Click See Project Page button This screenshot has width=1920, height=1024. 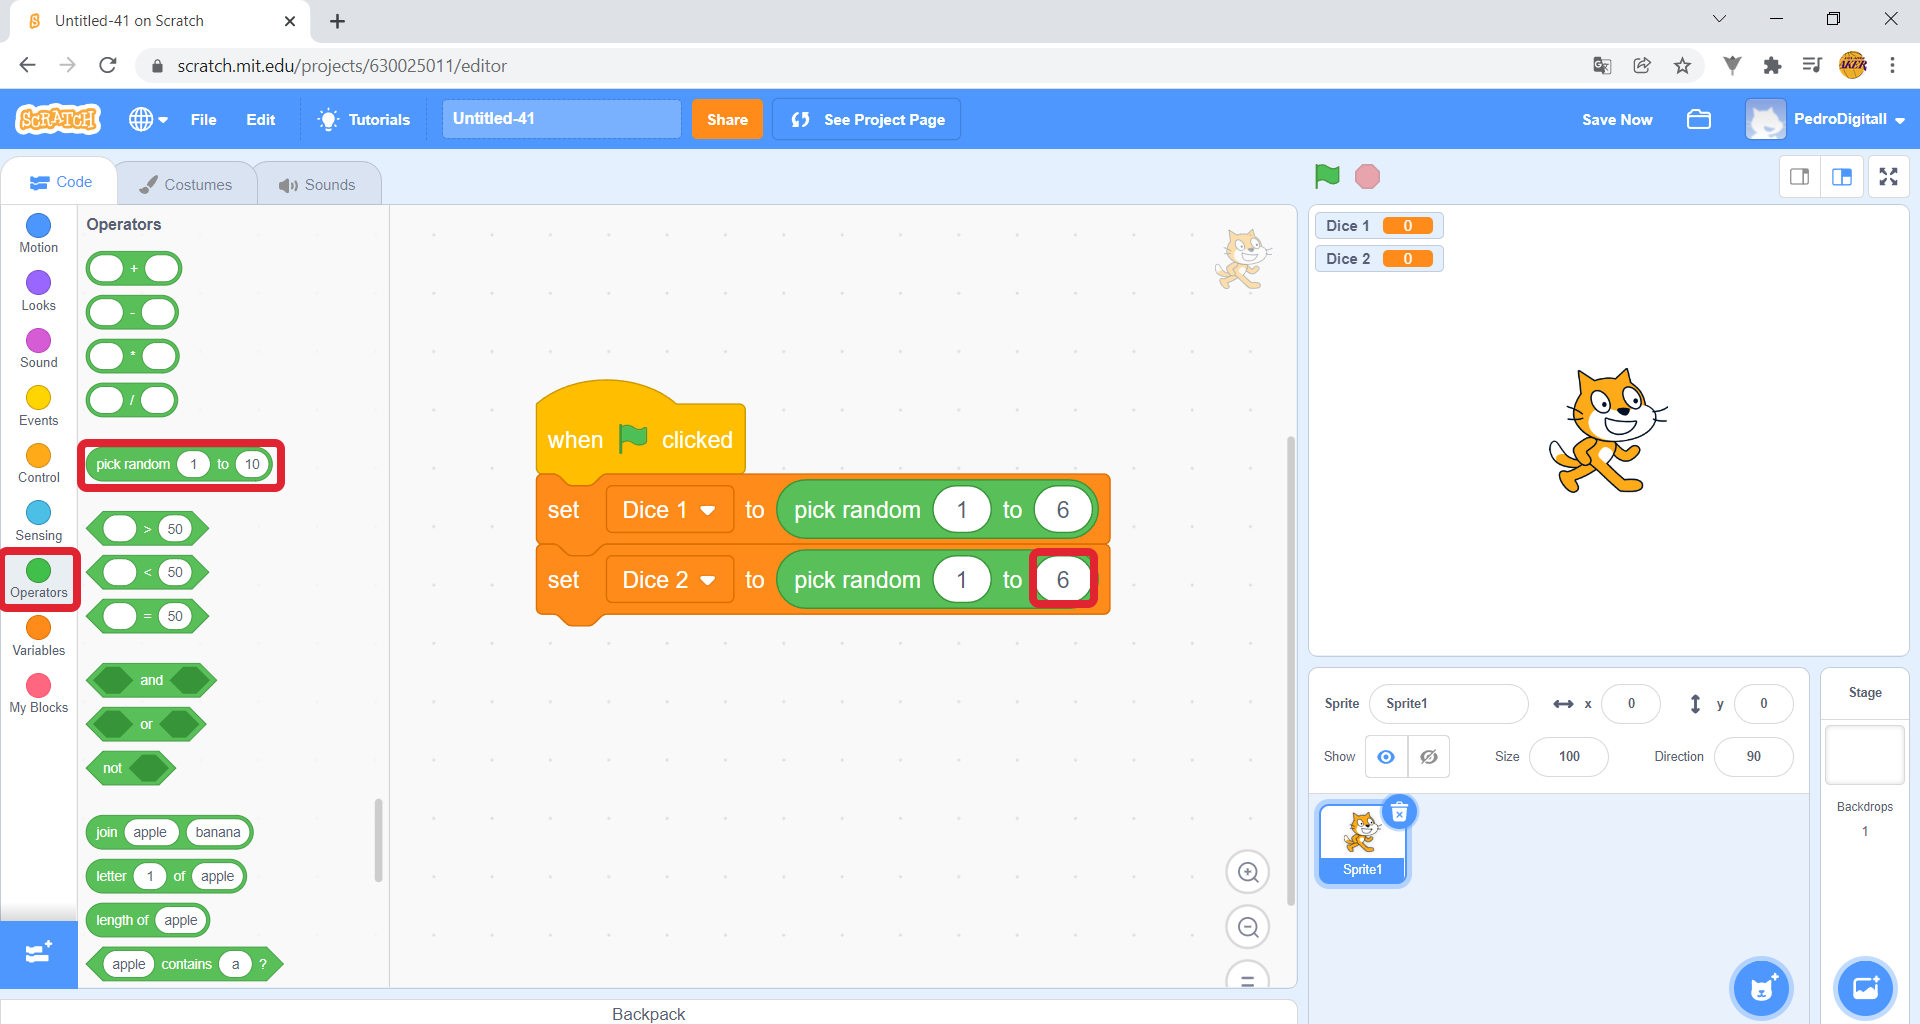[x=867, y=119]
